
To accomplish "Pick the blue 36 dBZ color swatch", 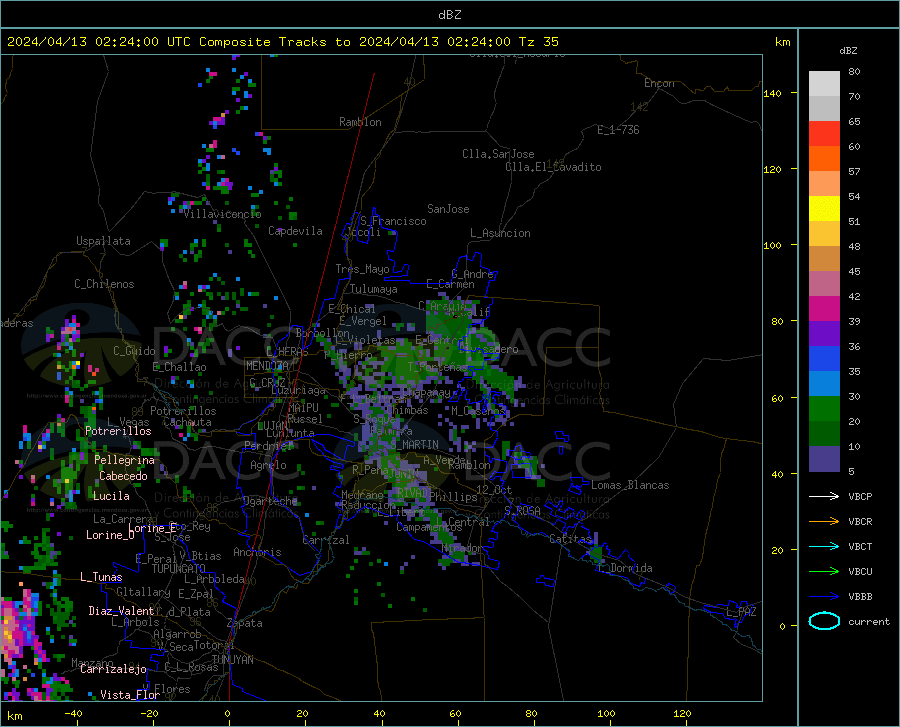I will [824, 359].
